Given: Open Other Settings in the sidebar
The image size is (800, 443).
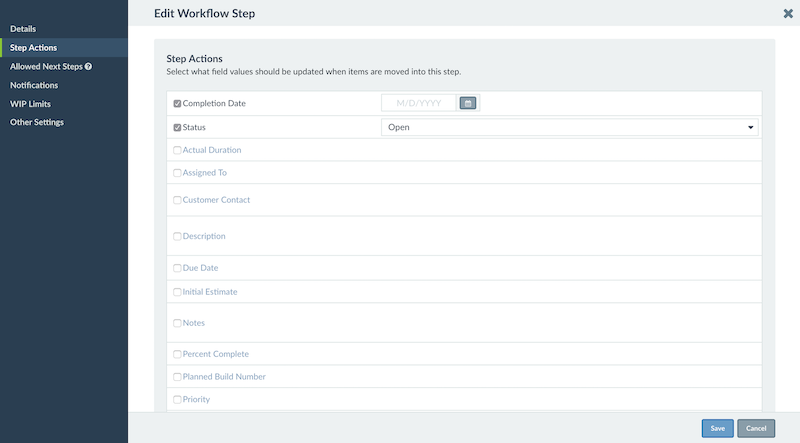Looking at the screenshot, I should coord(37,122).
